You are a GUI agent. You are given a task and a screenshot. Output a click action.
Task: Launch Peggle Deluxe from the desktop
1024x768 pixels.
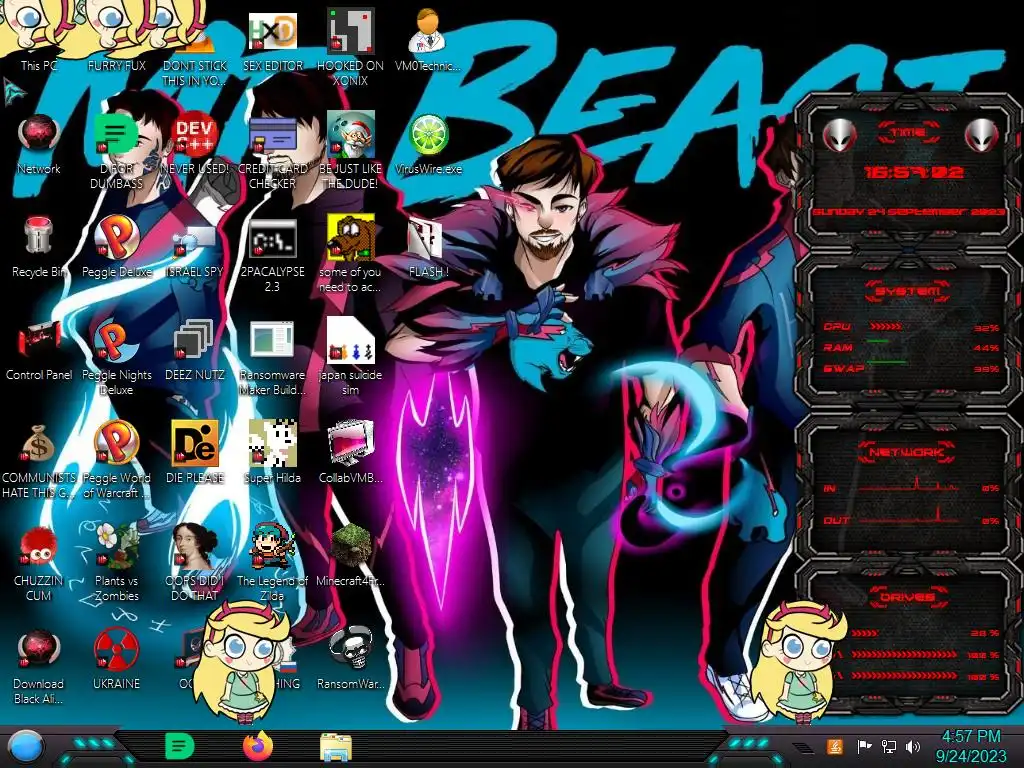[116, 247]
